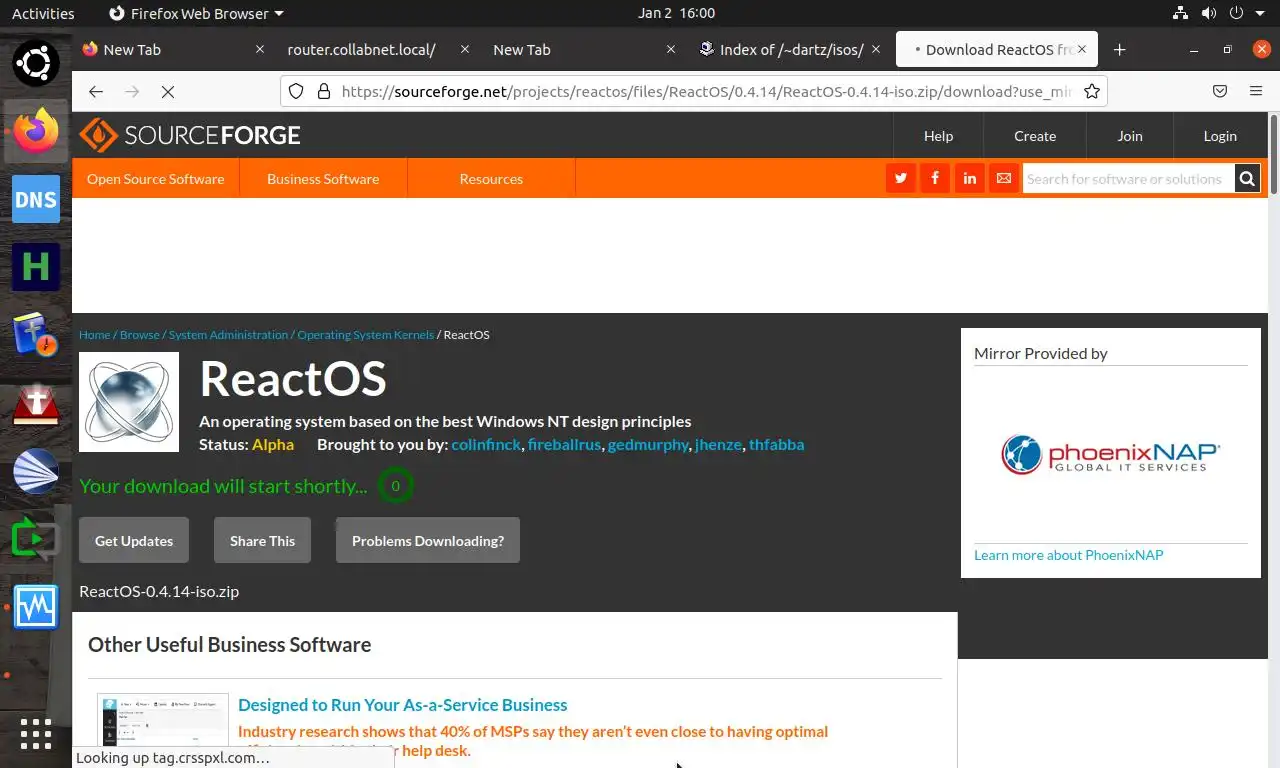Open SourceForge Facebook icon

click(x=935, y=178)
